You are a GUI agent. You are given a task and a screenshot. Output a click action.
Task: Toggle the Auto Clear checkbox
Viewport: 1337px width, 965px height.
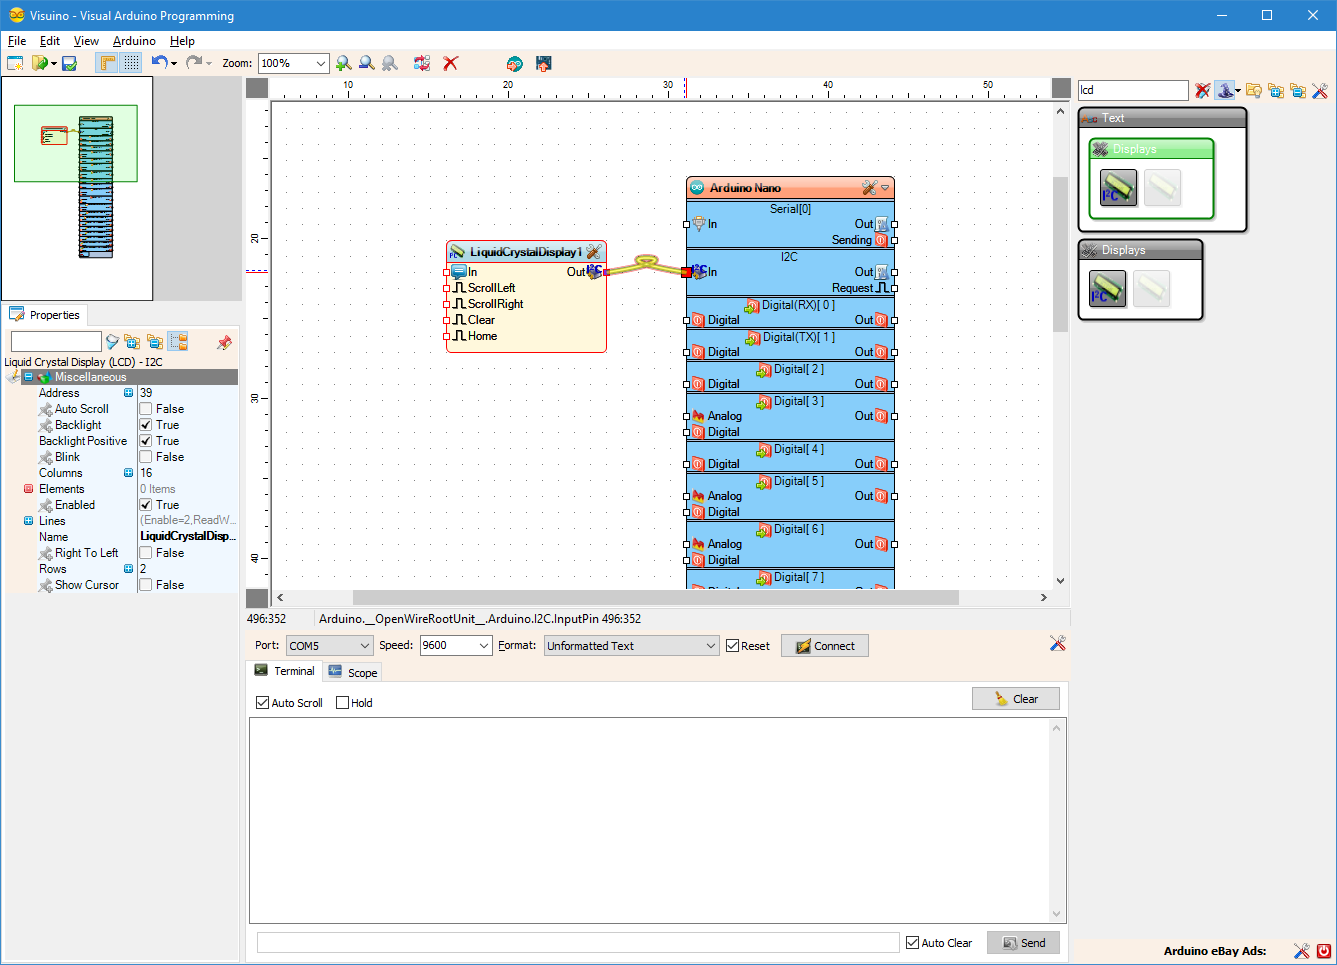click(x=912, y=943)
